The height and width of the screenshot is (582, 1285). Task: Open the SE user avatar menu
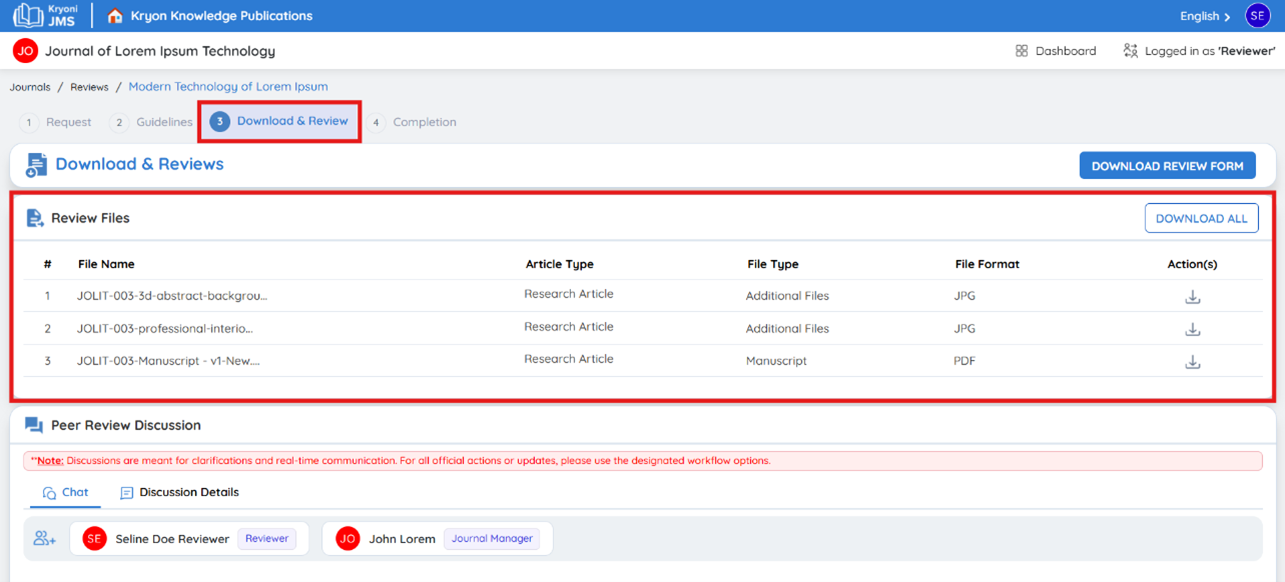coord(1257,16)
